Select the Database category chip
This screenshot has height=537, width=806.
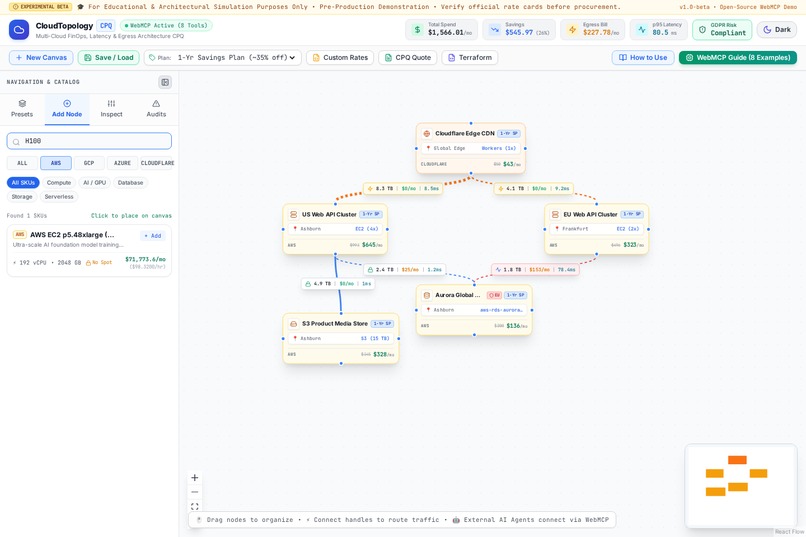click(130, 182)
